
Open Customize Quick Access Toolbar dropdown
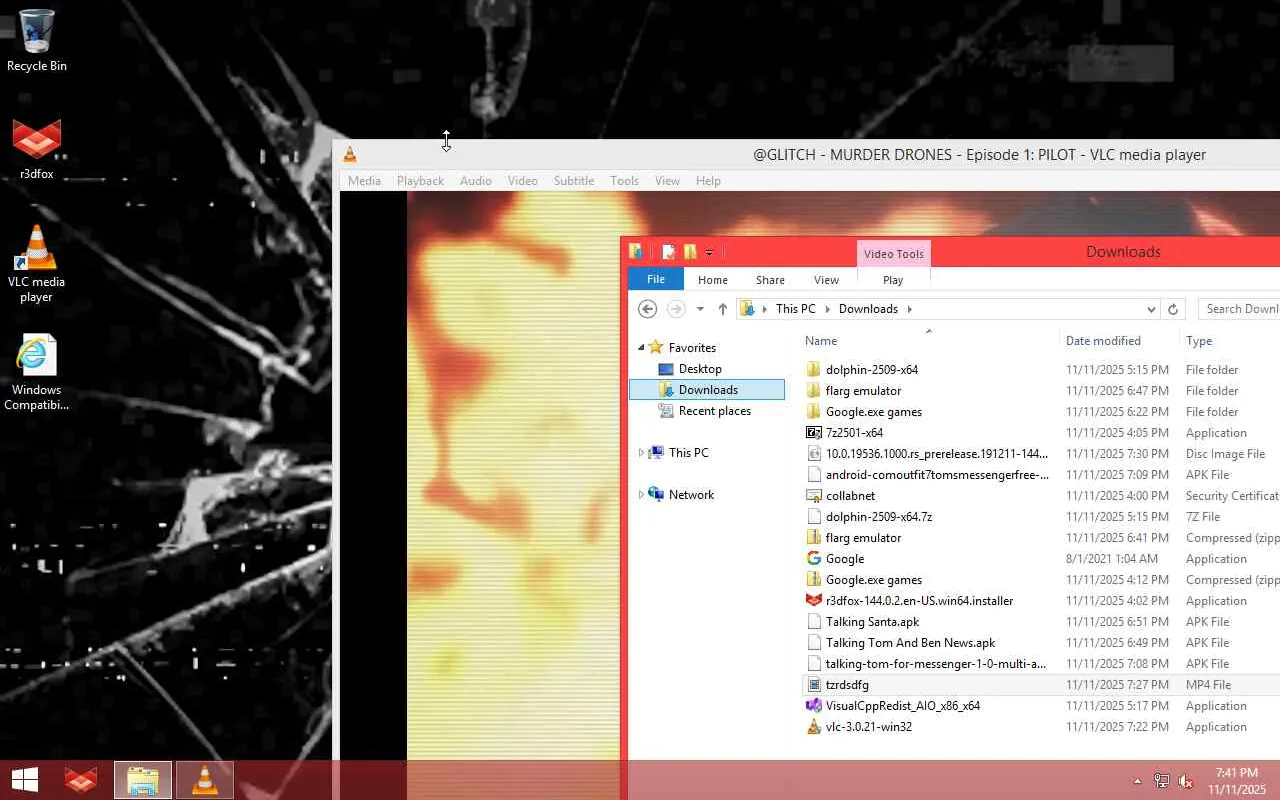[x=709, y=252]
